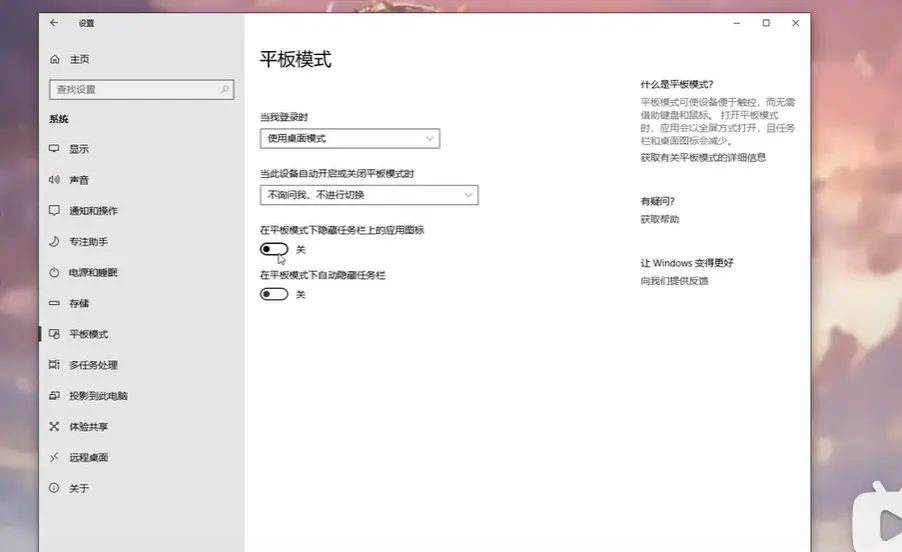Image resolution: width=902 pixels, height=552 pixels.
Task: Toggle 在平板模式下自动隐藏任务栏 switch
Action: click(274, 294)
